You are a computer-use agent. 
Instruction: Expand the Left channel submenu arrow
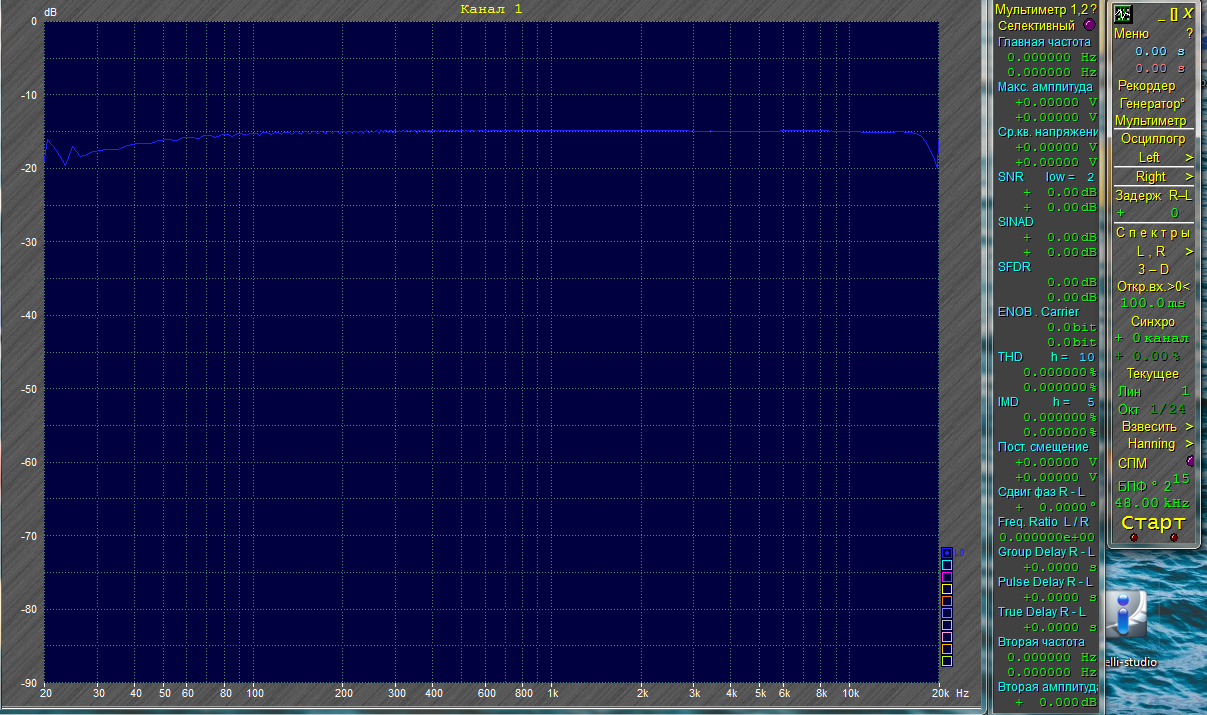1189,158
